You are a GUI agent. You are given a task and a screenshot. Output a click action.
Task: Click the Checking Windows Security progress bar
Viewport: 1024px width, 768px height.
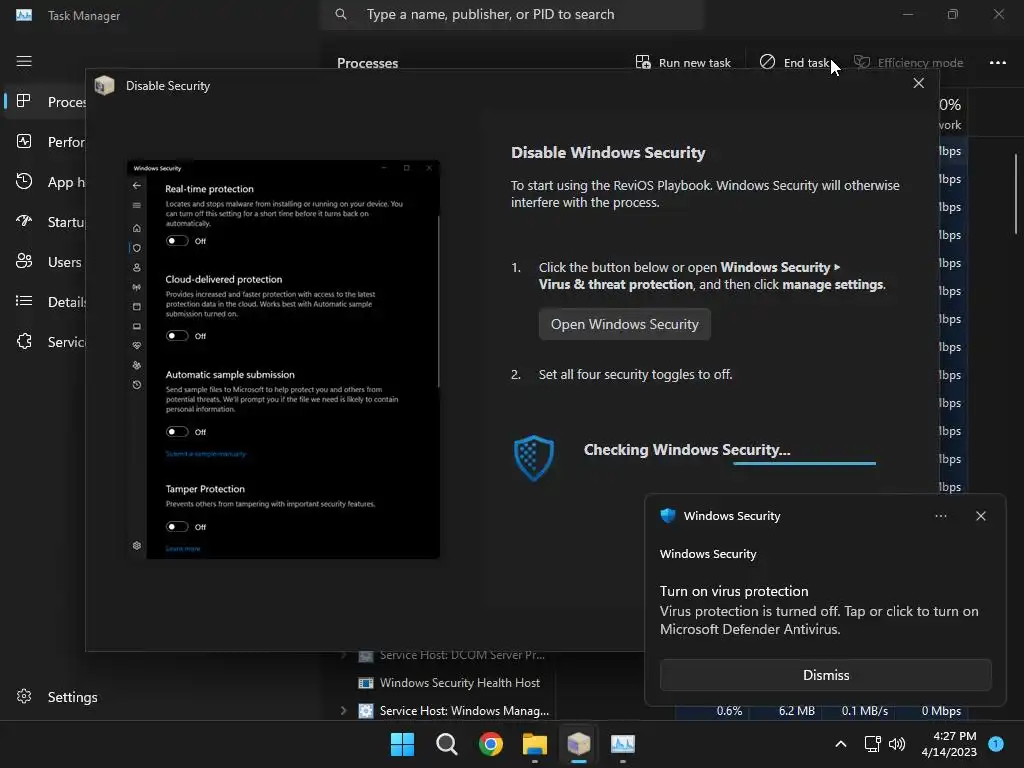pos(804,463)
